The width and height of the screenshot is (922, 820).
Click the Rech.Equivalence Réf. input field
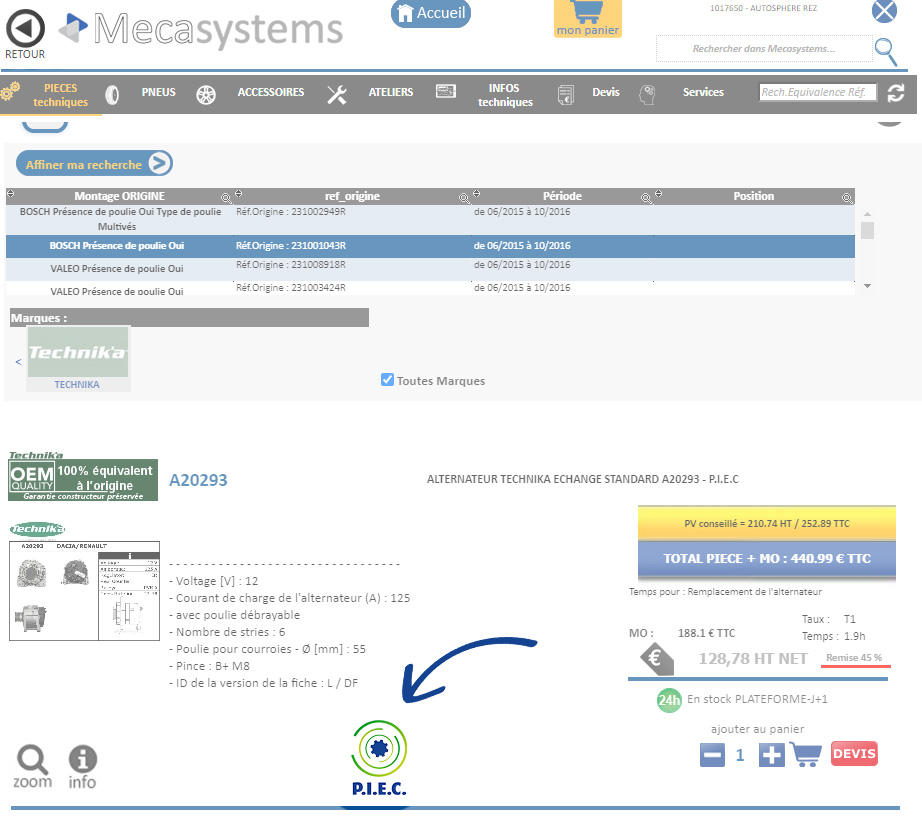click(x=817, y=92)
